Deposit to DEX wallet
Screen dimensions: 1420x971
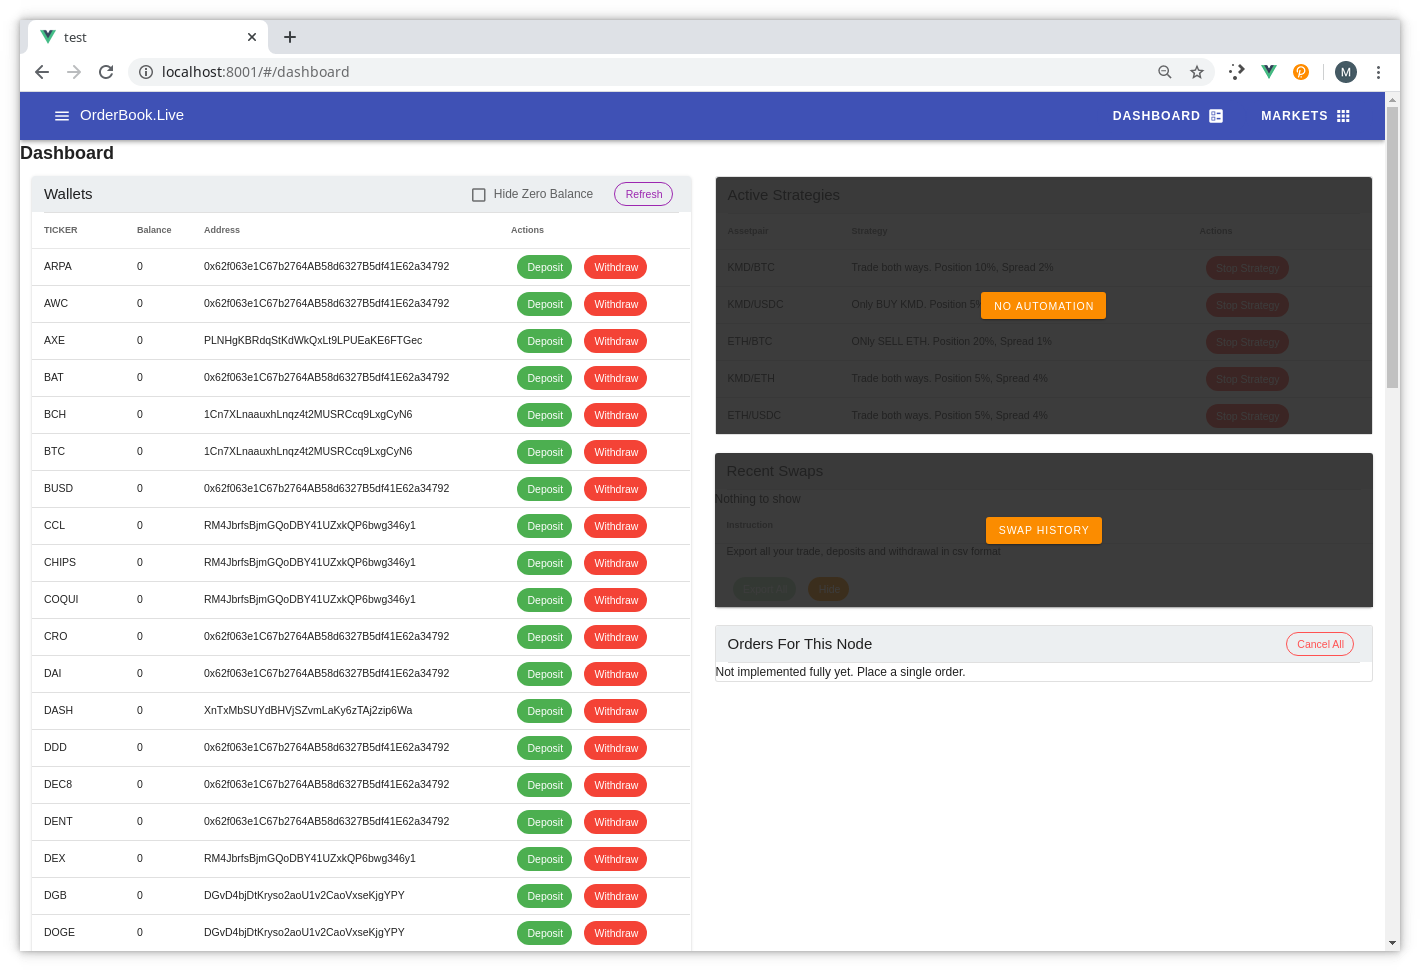pos(545,859)
